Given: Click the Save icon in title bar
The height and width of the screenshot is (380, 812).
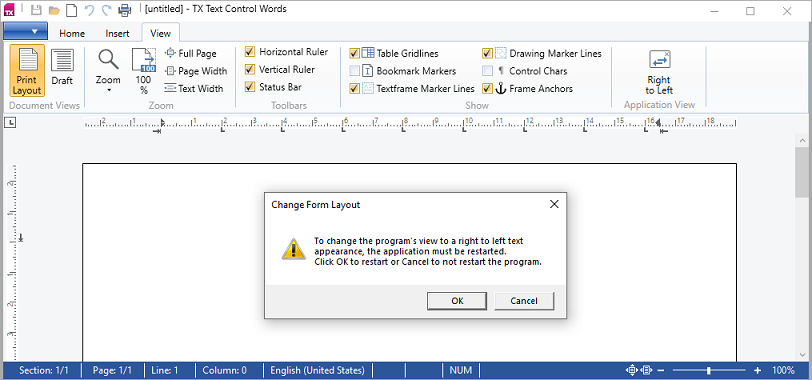Looking at the screenshot, I should click(36, 10).
